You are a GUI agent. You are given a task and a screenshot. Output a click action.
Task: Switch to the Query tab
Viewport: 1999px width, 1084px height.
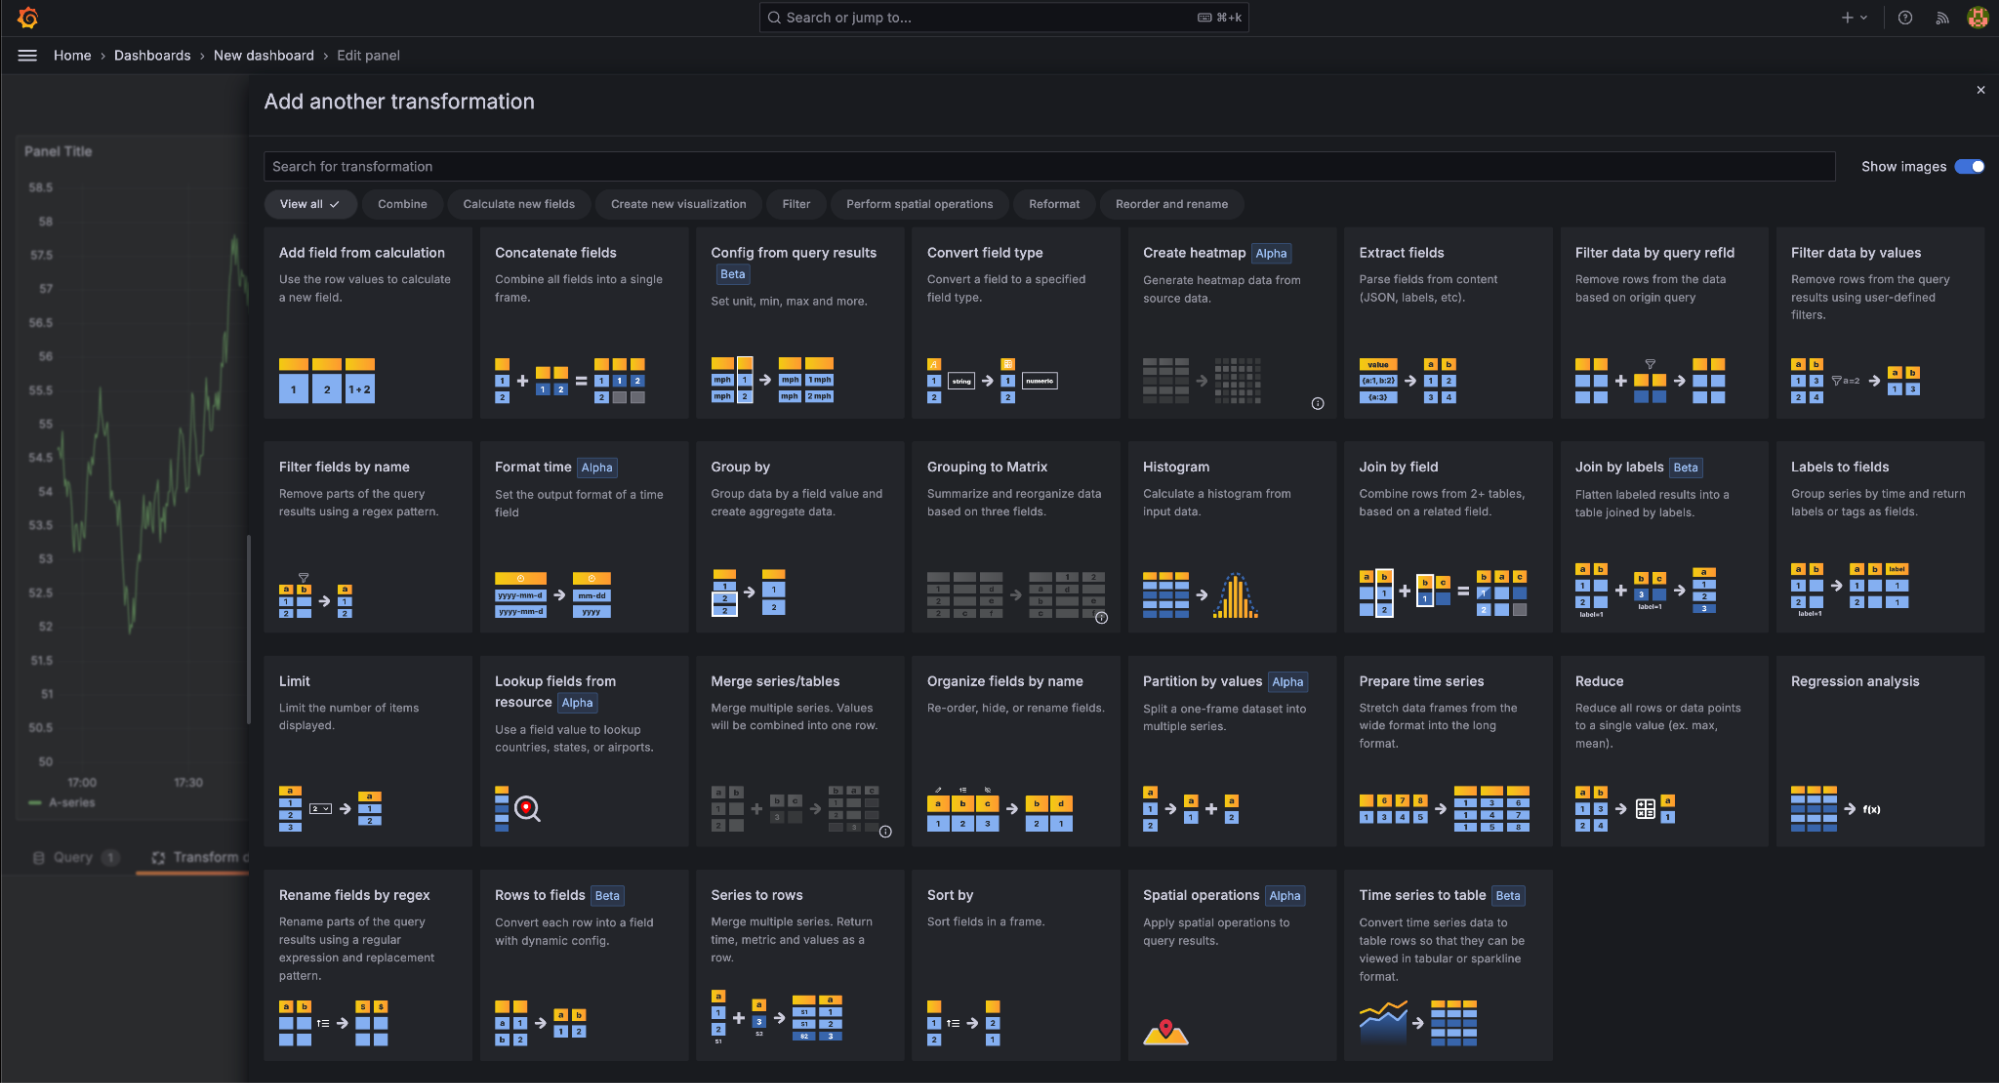coord(75,857)
